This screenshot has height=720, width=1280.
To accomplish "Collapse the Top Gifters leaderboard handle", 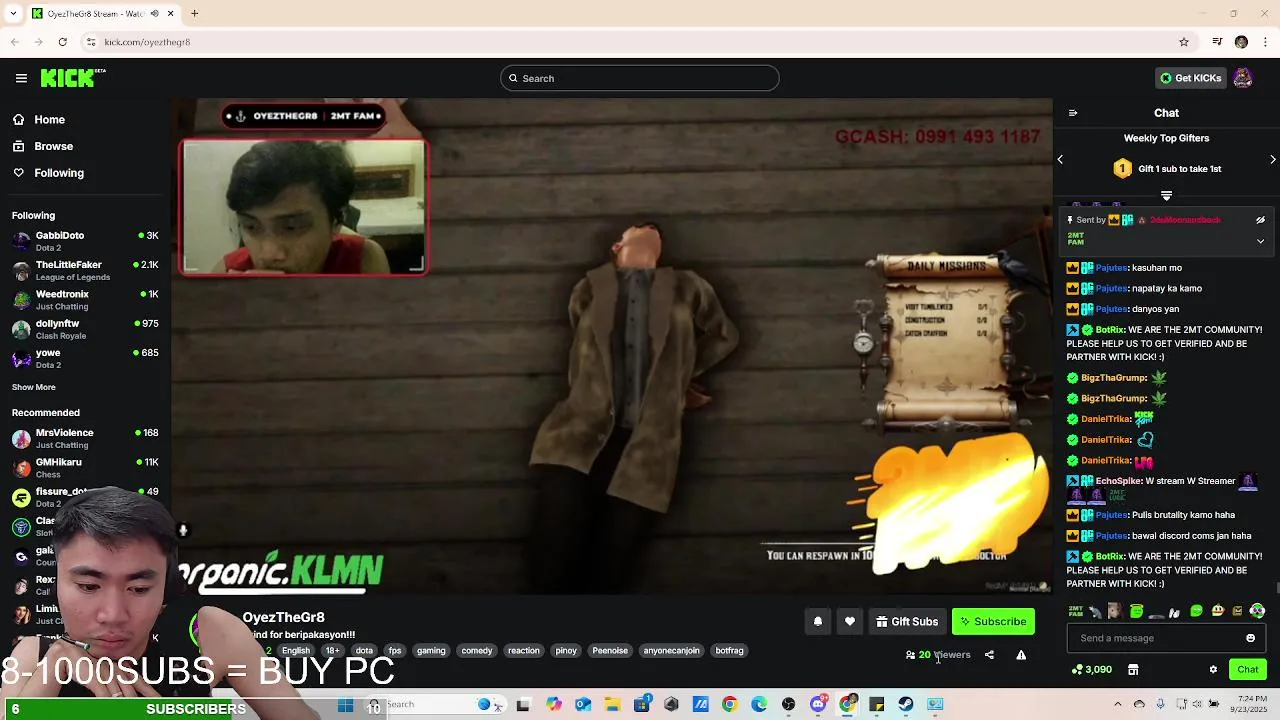I will (x=1166, y=195).
